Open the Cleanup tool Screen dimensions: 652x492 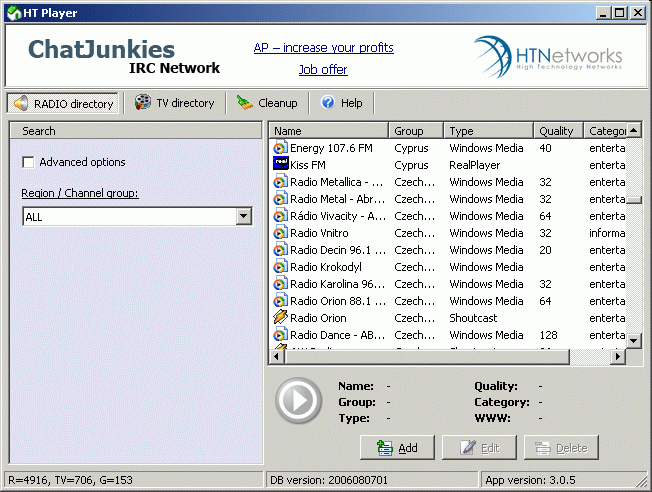267,103
